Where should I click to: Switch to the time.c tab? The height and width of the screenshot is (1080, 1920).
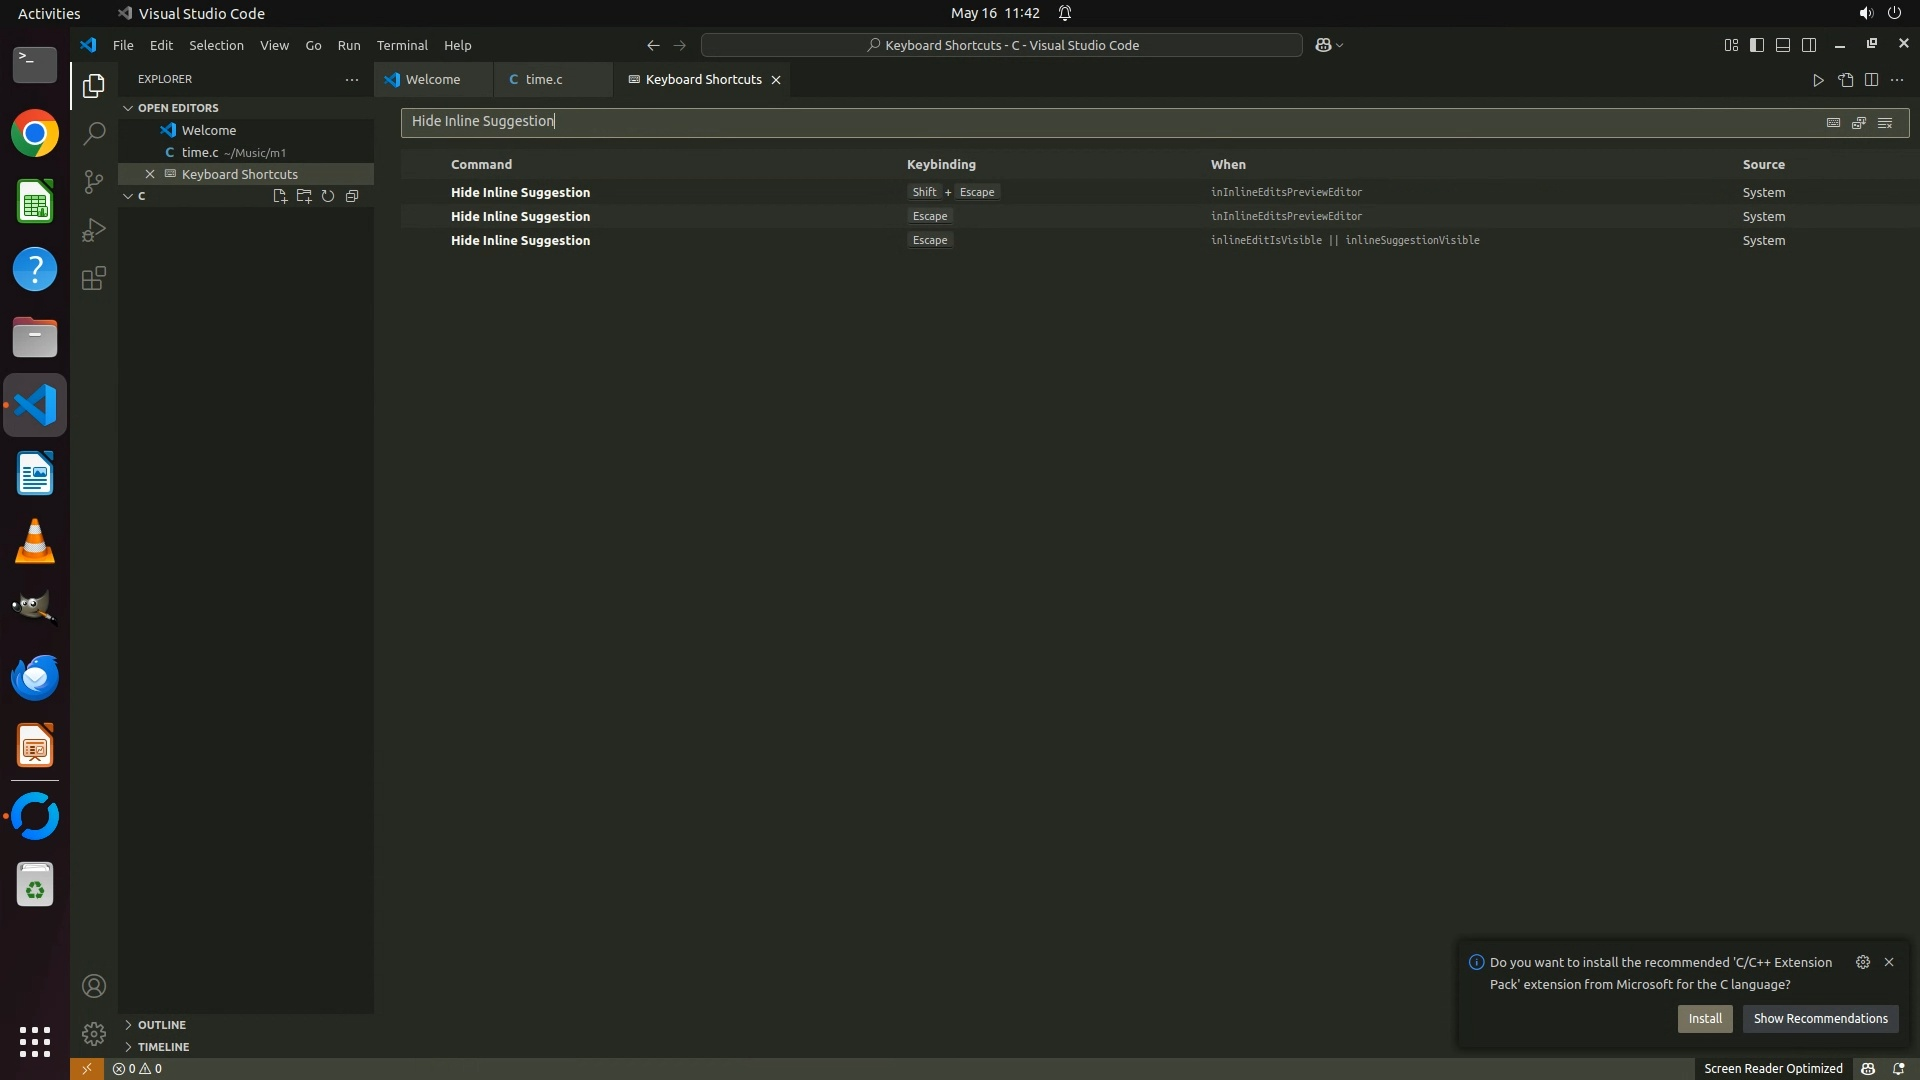(544, 79)
